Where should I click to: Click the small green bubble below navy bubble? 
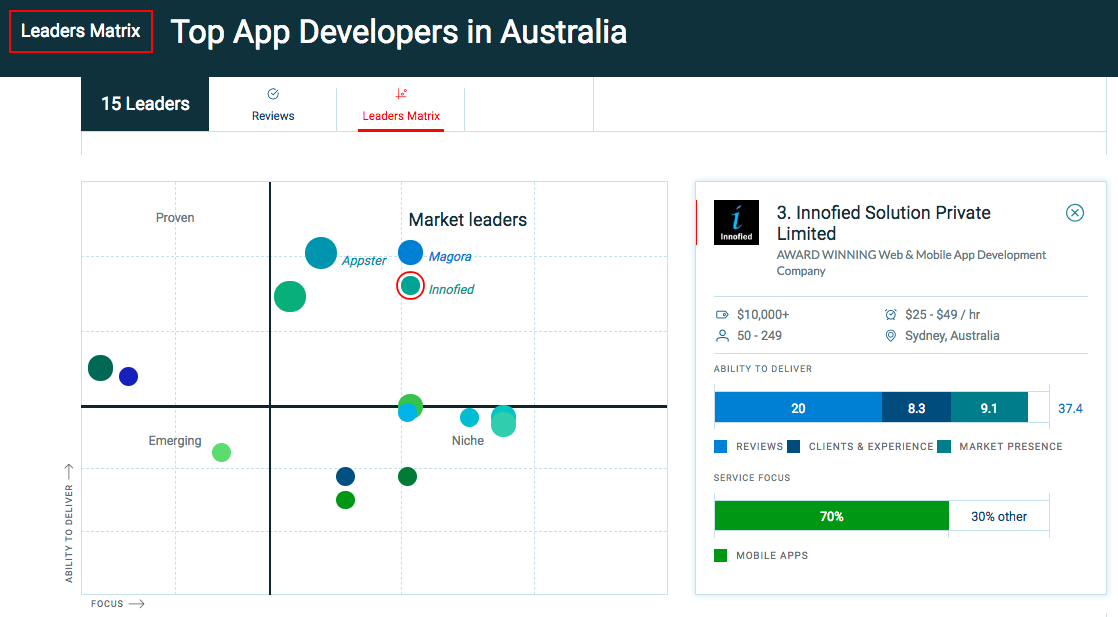coord(345,500)
